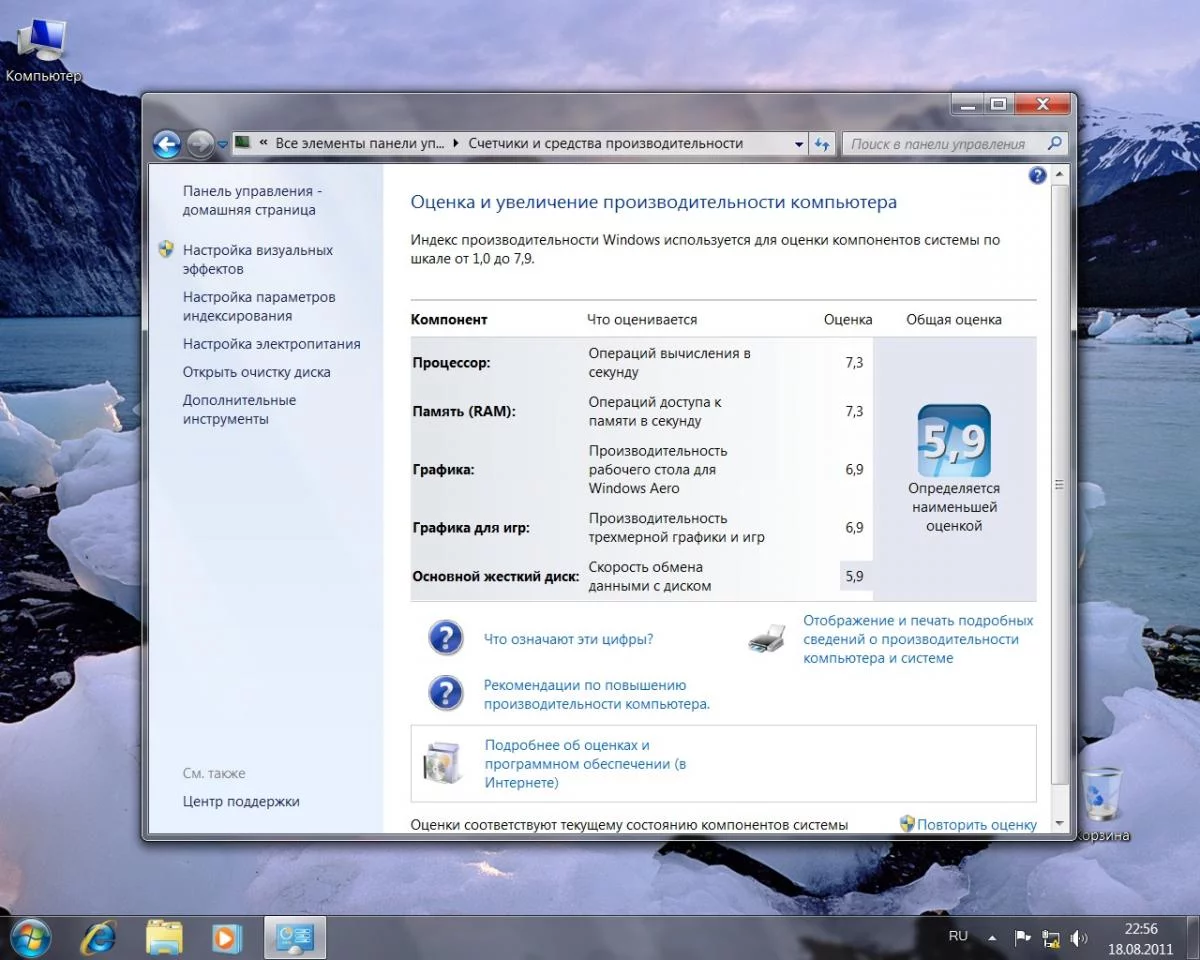Image resolution: width=1200 pixels, height=960 pixels.
Task: Click the control panel search field
Action: (x=940, y=144)
